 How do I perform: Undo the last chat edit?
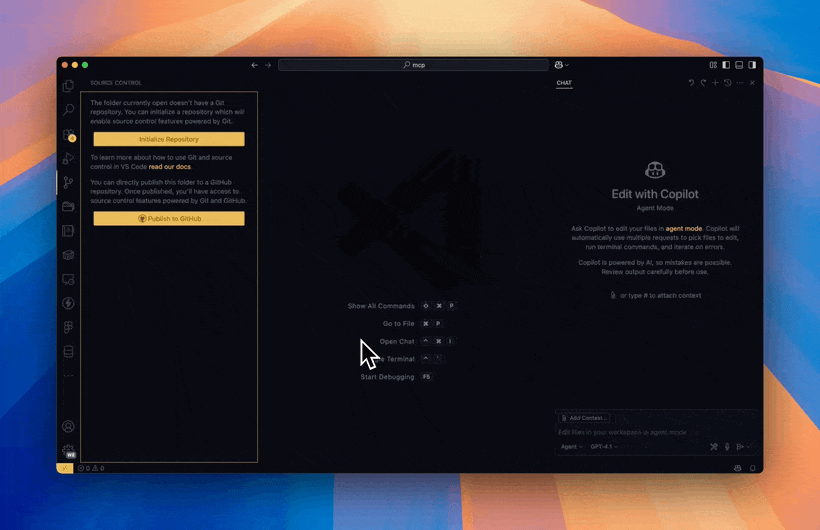691,83
